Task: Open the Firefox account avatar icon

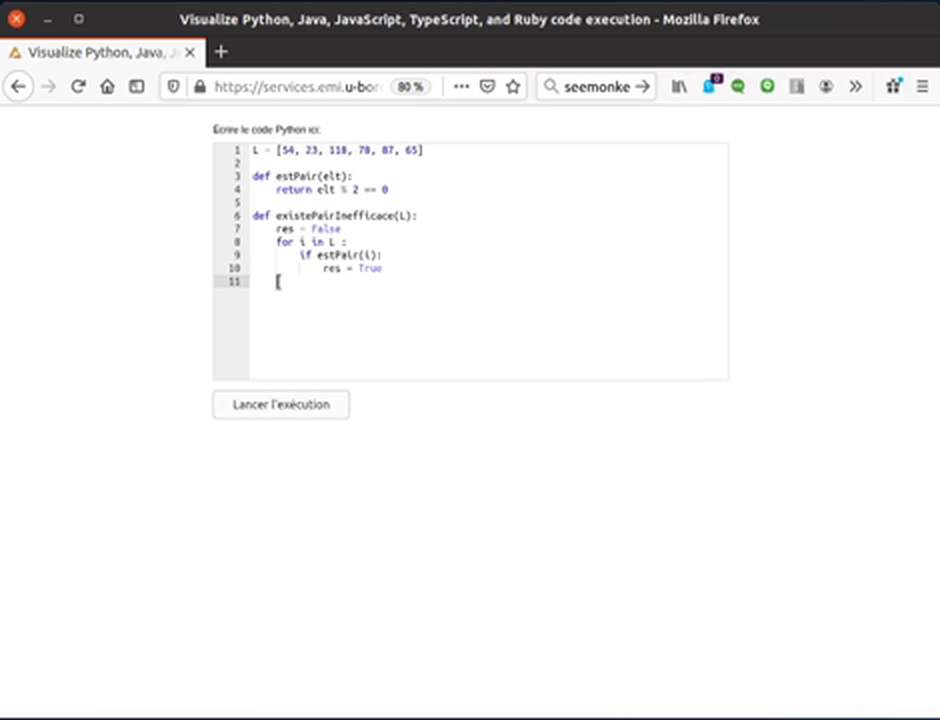Action: tap(826, 87)
